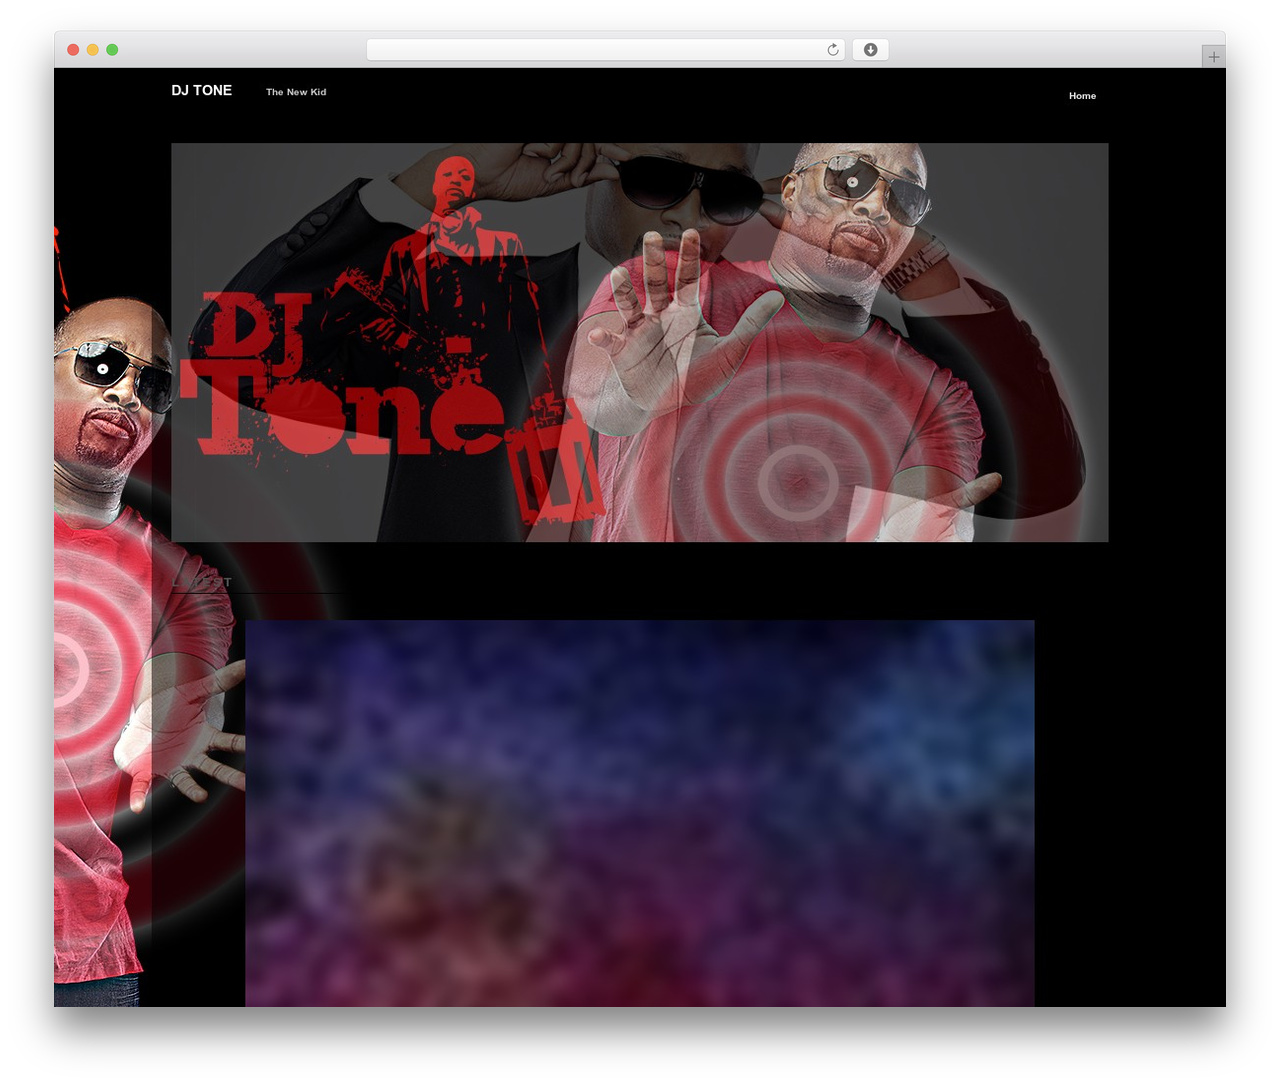Maximize window with green button

(x=112, y=50)
